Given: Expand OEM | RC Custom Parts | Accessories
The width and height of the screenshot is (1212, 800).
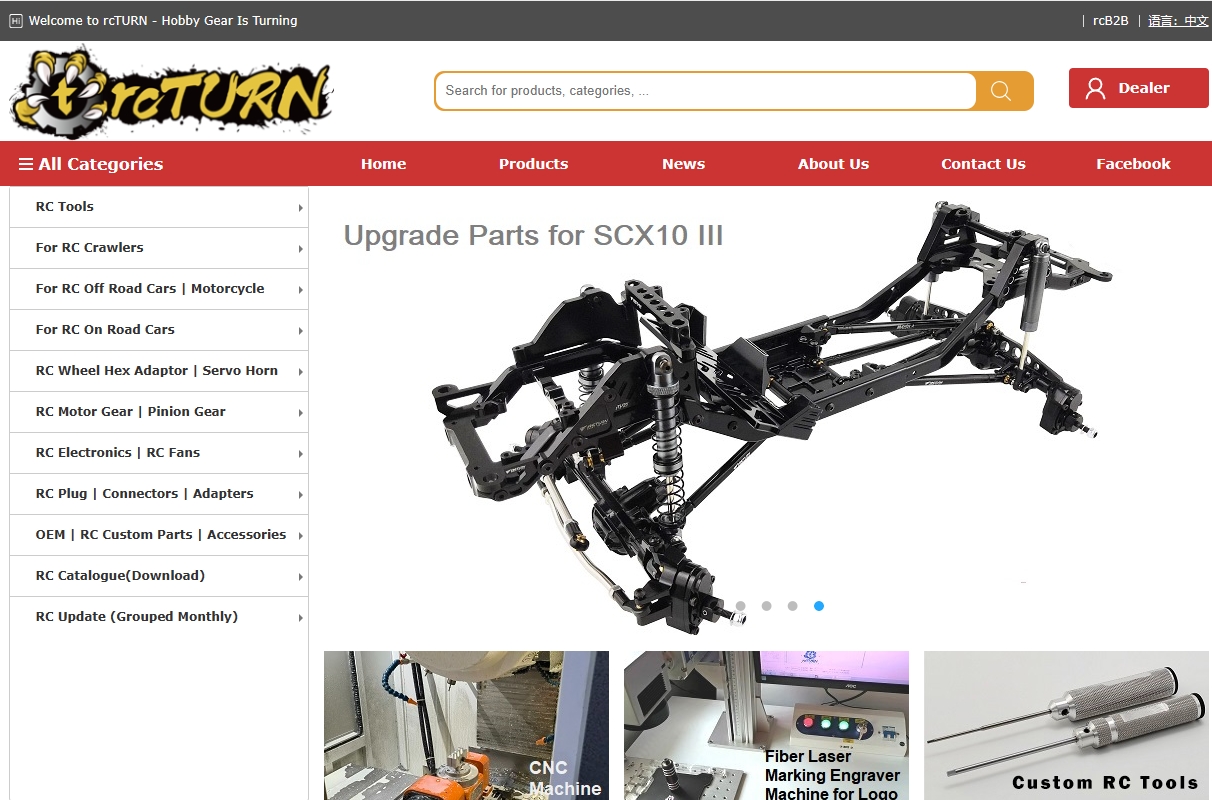Looking at the screenshot, I should click(159, 535).
